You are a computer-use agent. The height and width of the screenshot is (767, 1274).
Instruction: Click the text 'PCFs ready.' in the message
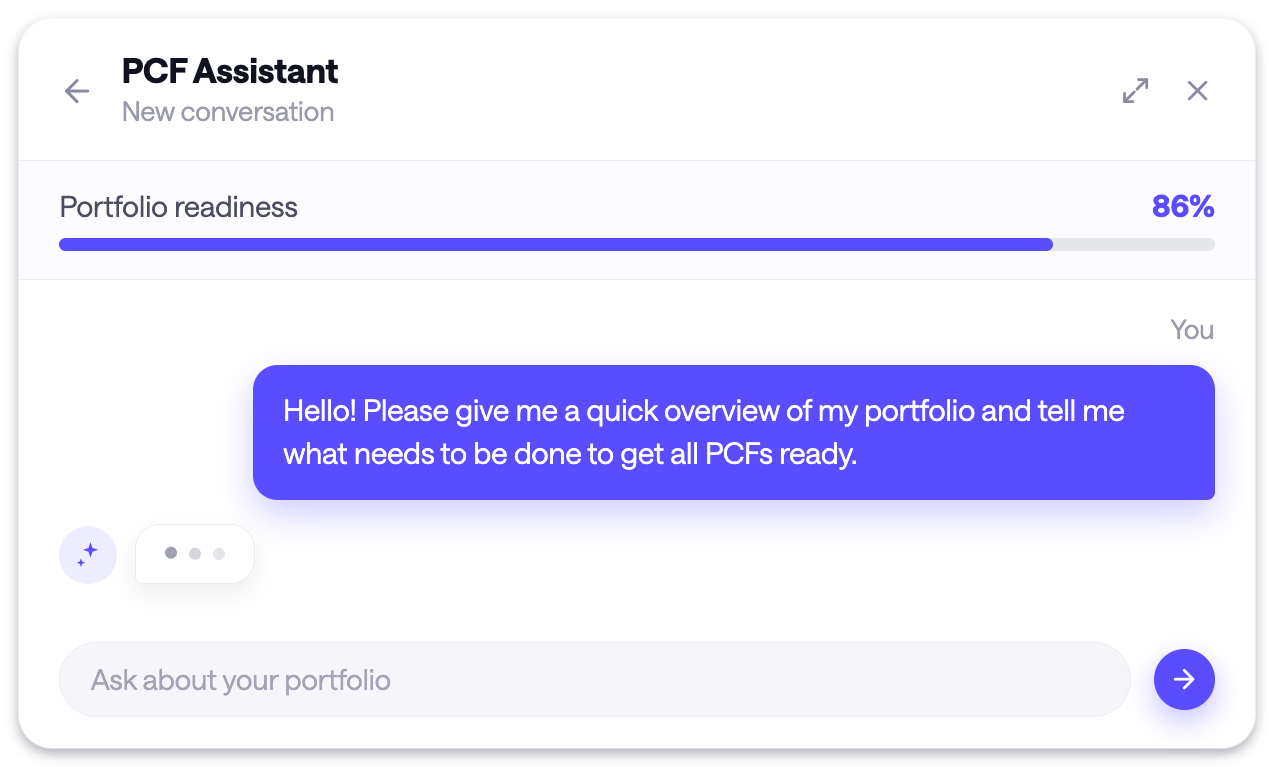click(x=781, y=454)
